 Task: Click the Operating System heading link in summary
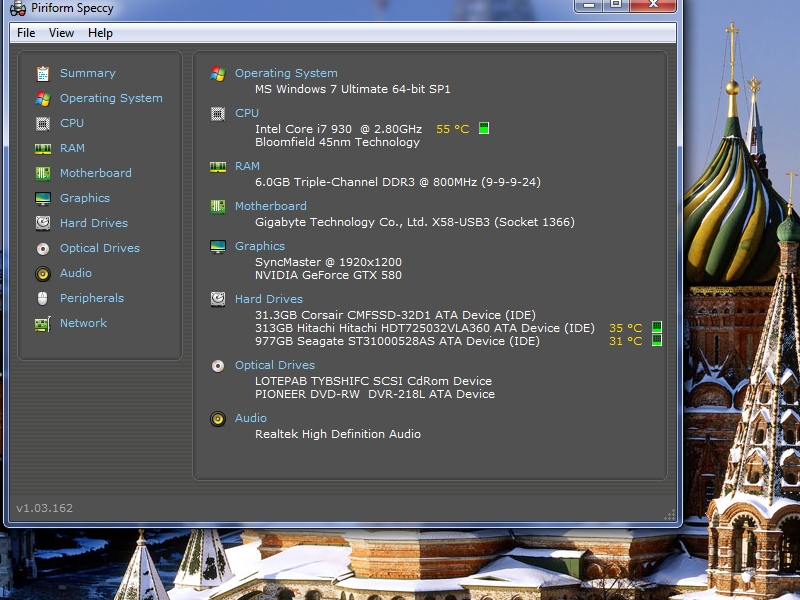(286, 73)
